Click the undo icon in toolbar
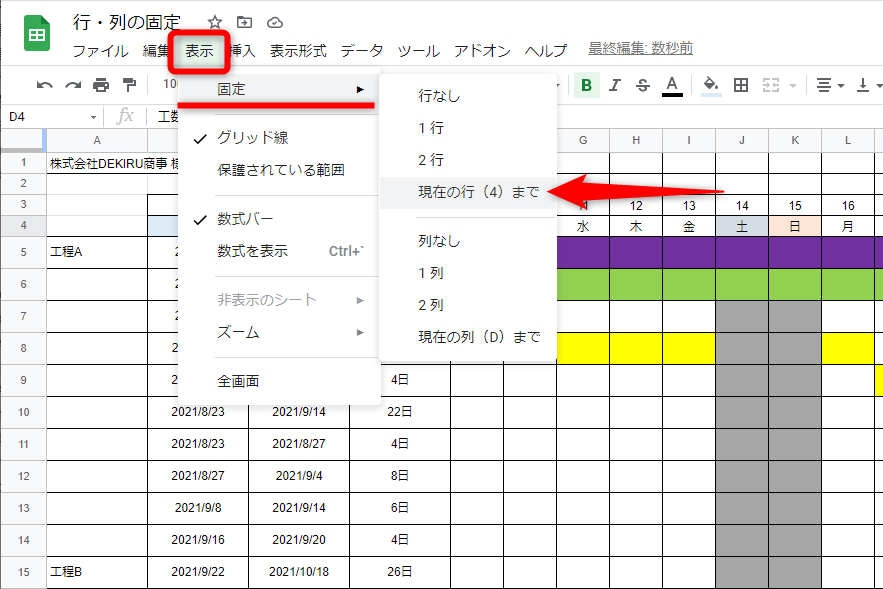883x589 pixels. click(x=44, y=85)
